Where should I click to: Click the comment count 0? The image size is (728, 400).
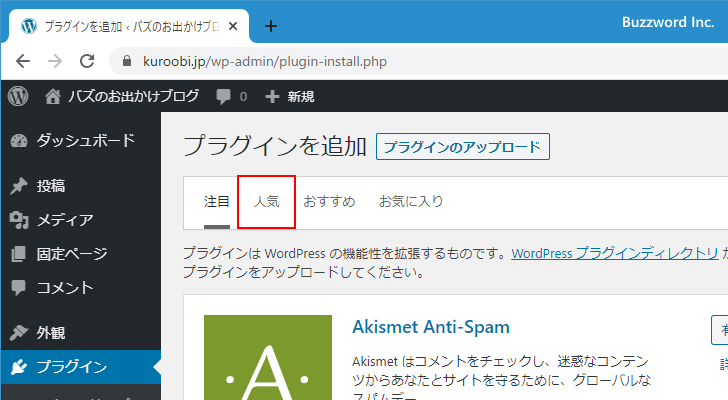(243, 97)
